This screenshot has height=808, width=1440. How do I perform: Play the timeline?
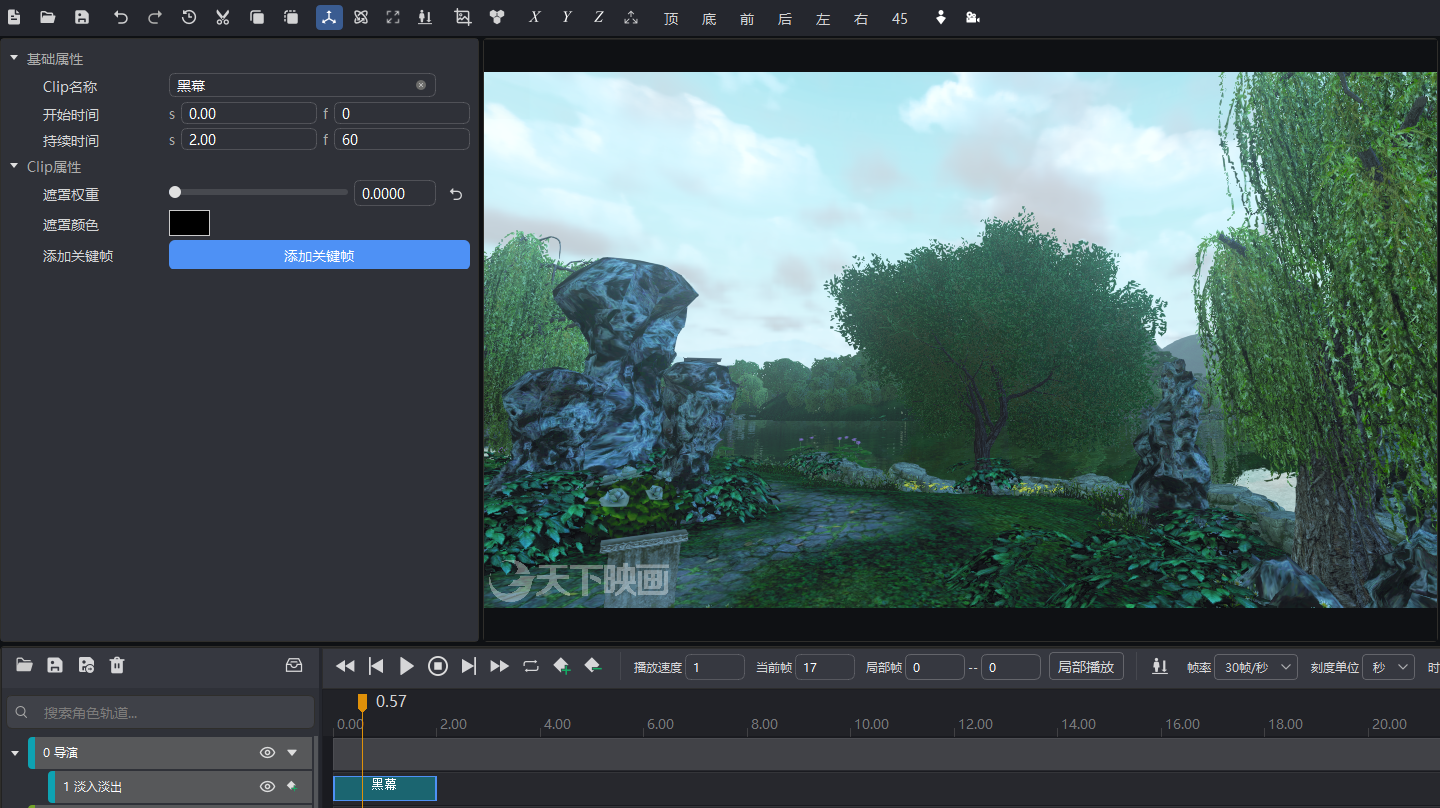pos(406,666)
